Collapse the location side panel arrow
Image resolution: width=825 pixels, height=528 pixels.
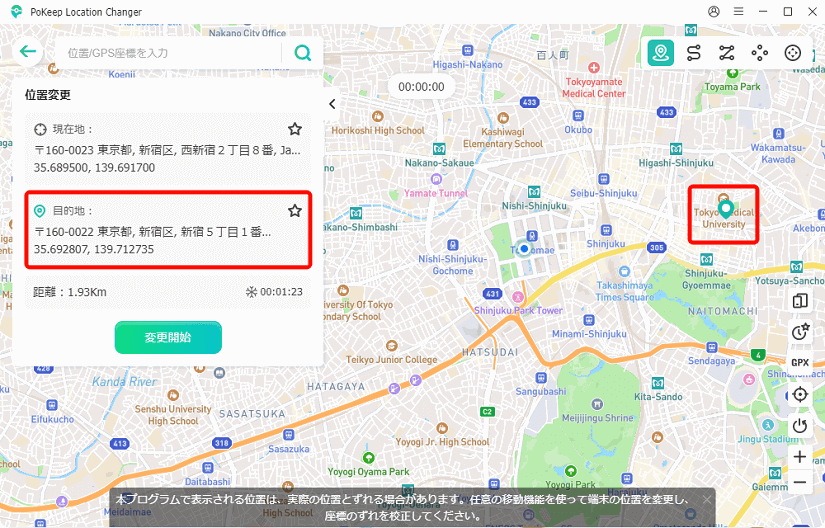(332, 104)
